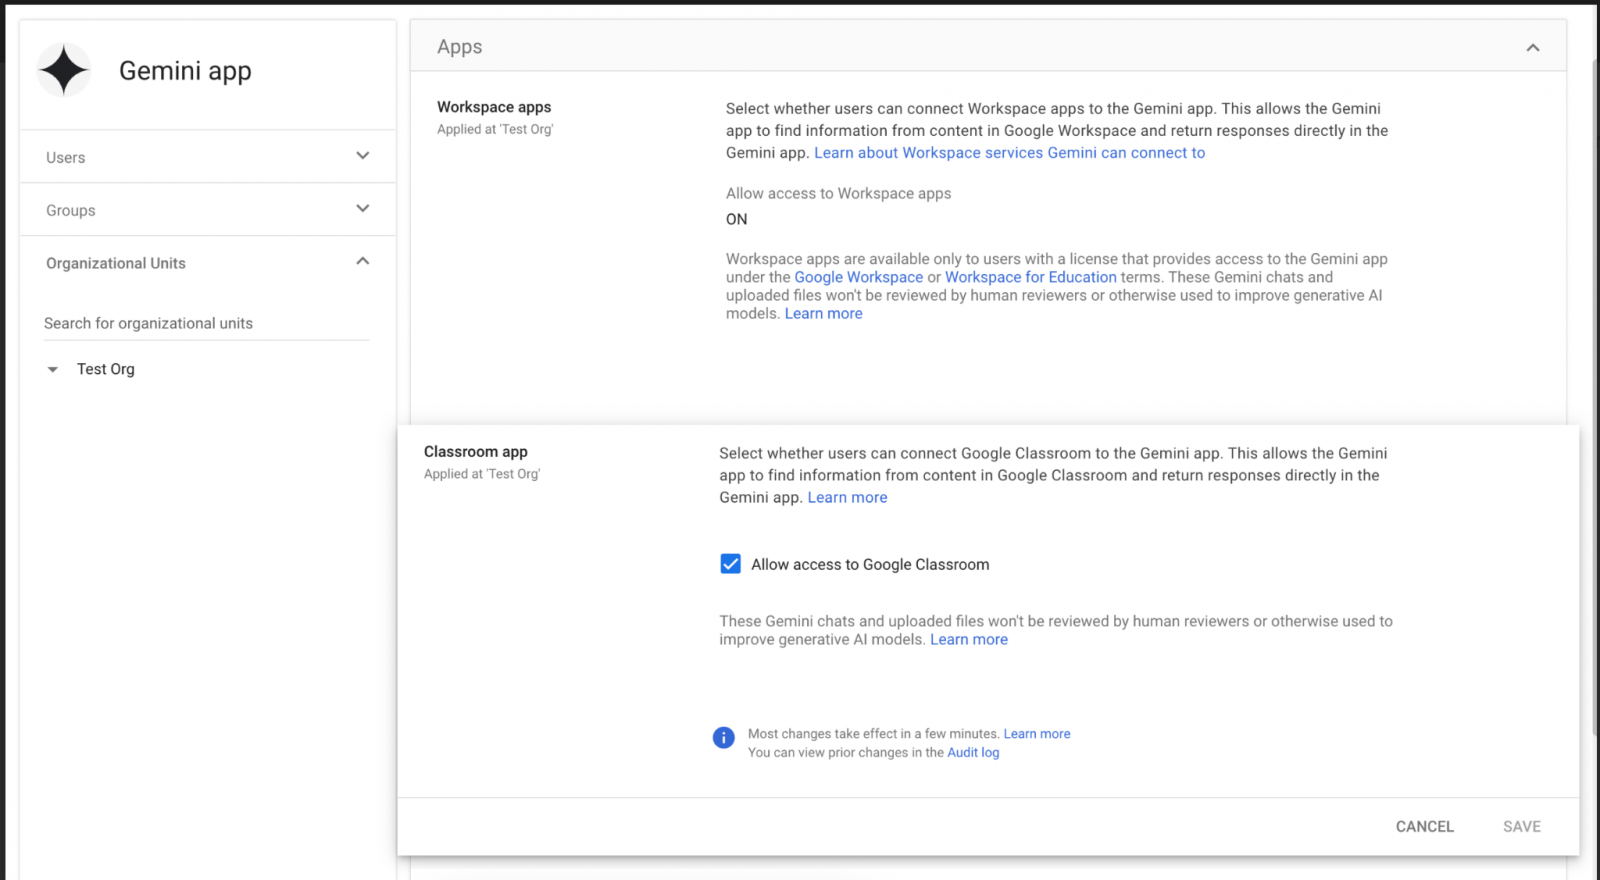Screen dimensions: 1600x880
Task: Click the Workspace apps setting title
Action: (x=494, y=107)
